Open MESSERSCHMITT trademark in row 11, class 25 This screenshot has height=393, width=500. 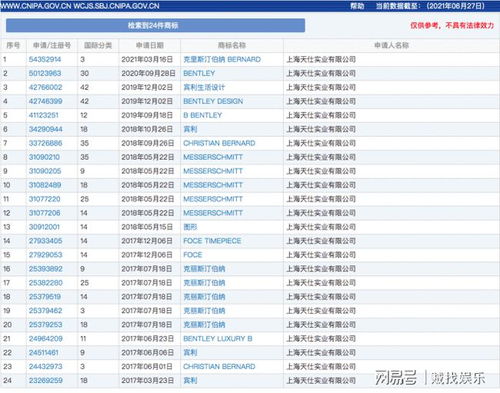tap(213, 199)
